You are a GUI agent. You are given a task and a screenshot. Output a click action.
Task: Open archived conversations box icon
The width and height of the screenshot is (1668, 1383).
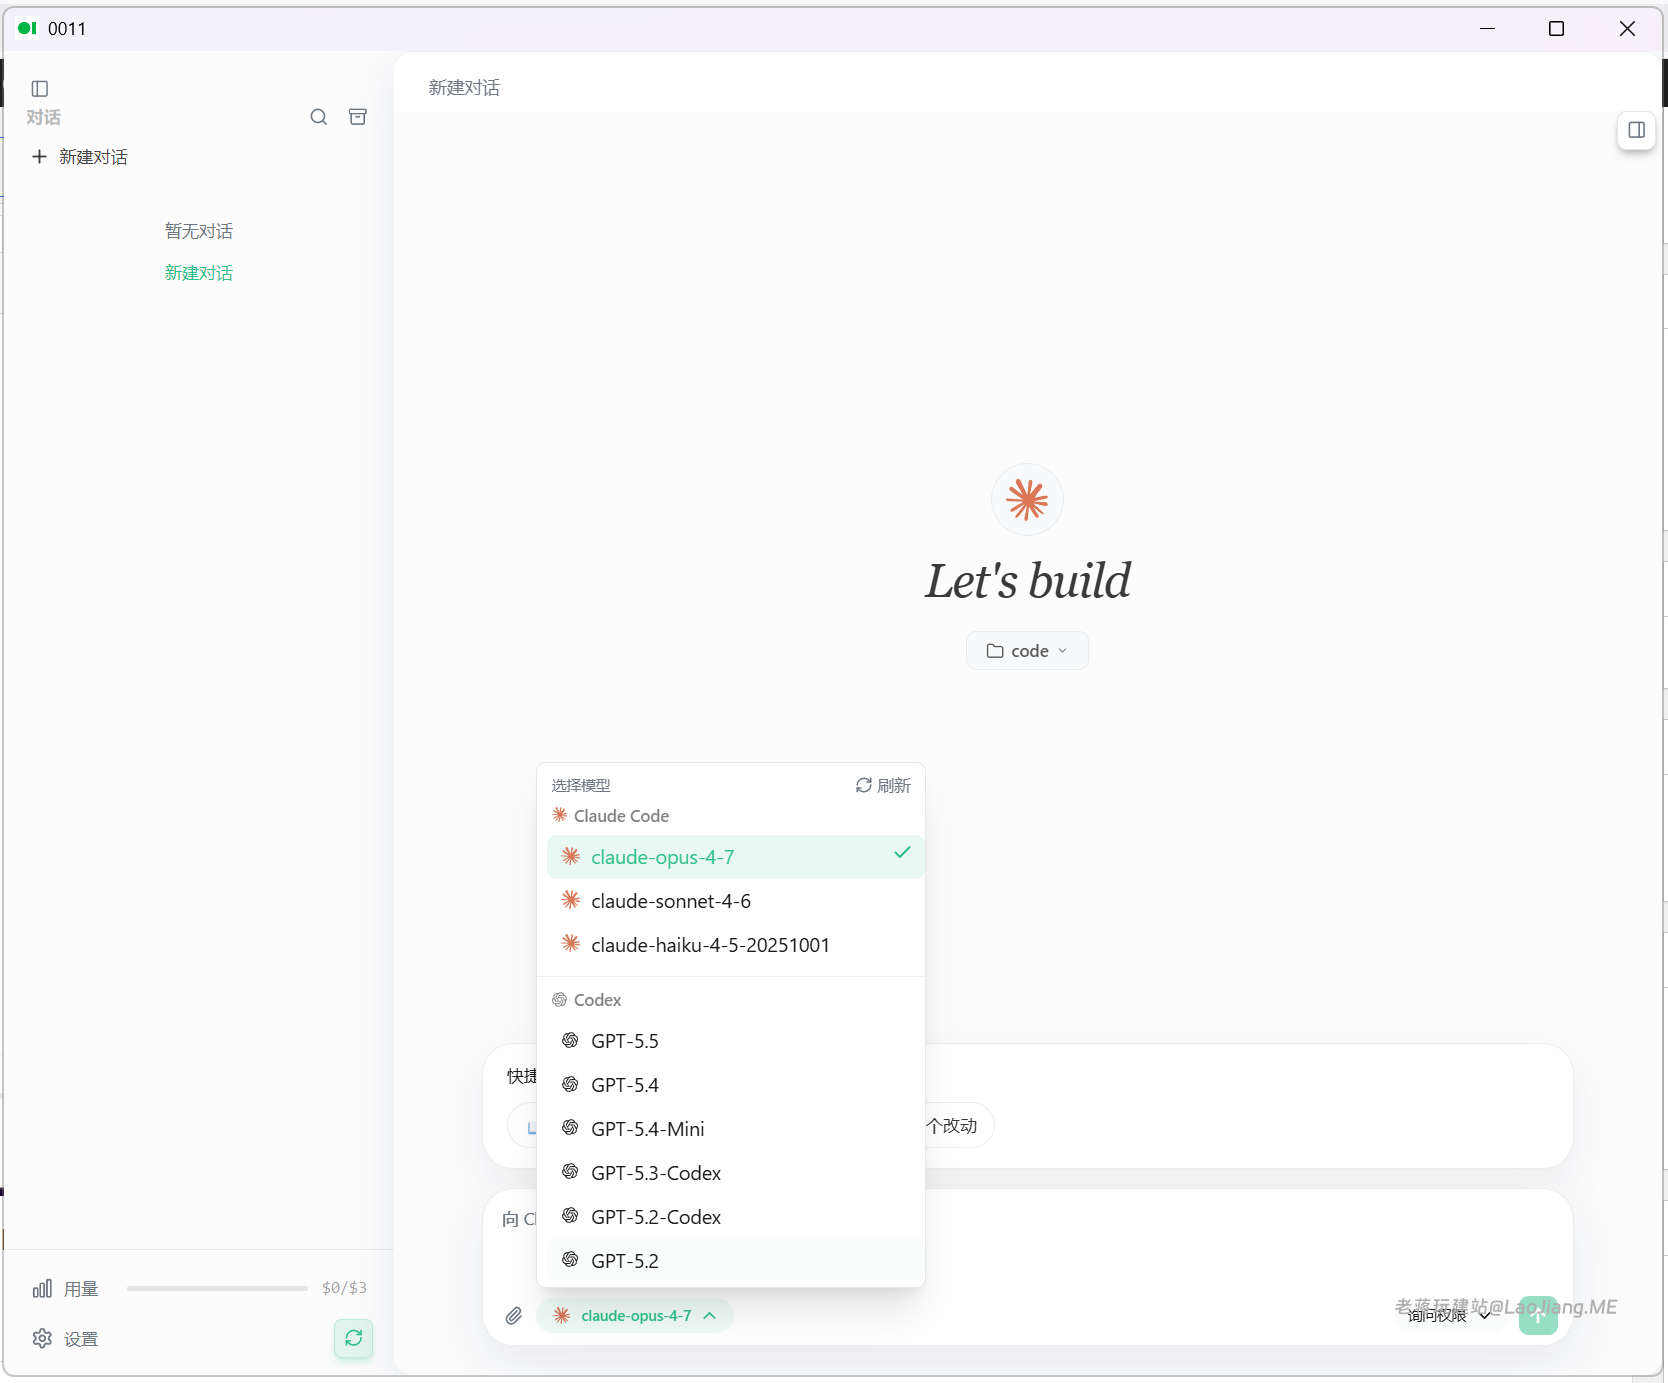357,117
